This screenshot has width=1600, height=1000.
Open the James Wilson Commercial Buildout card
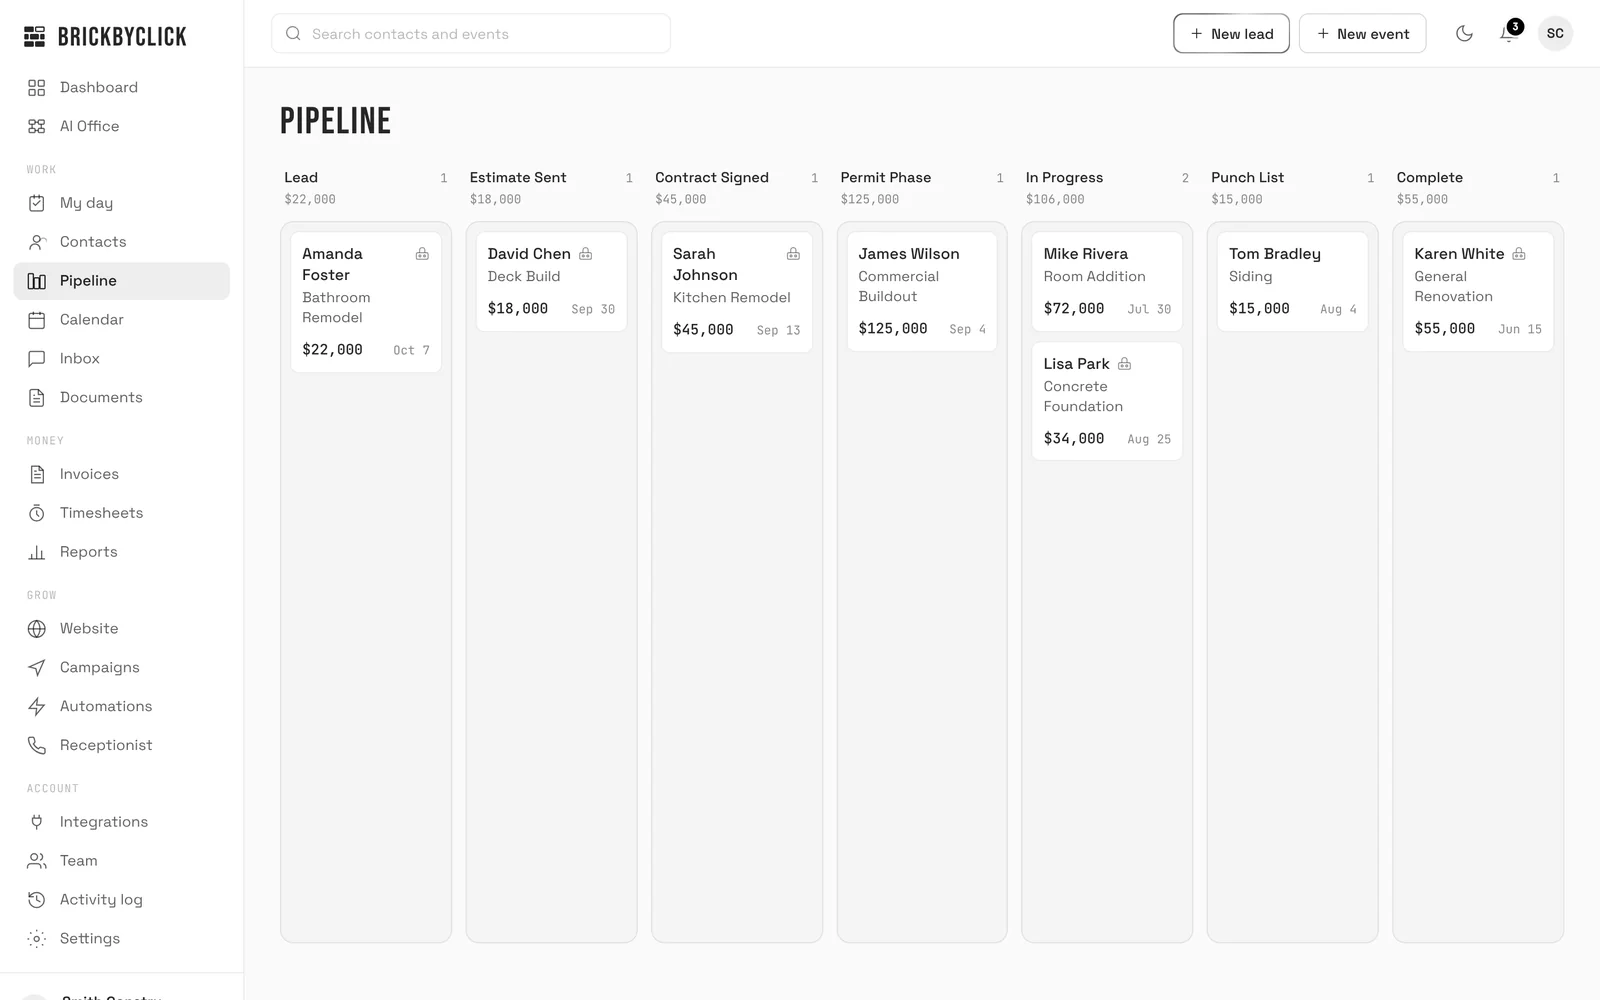[x=922, y=291]
